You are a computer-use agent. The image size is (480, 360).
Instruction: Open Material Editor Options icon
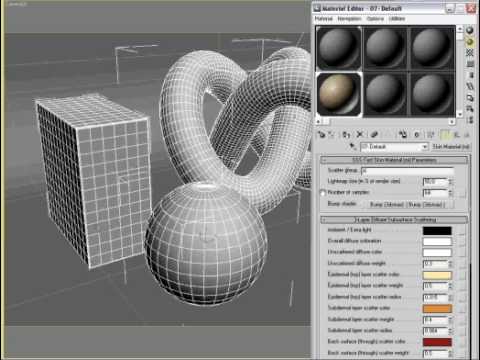(x=470, y=98)
